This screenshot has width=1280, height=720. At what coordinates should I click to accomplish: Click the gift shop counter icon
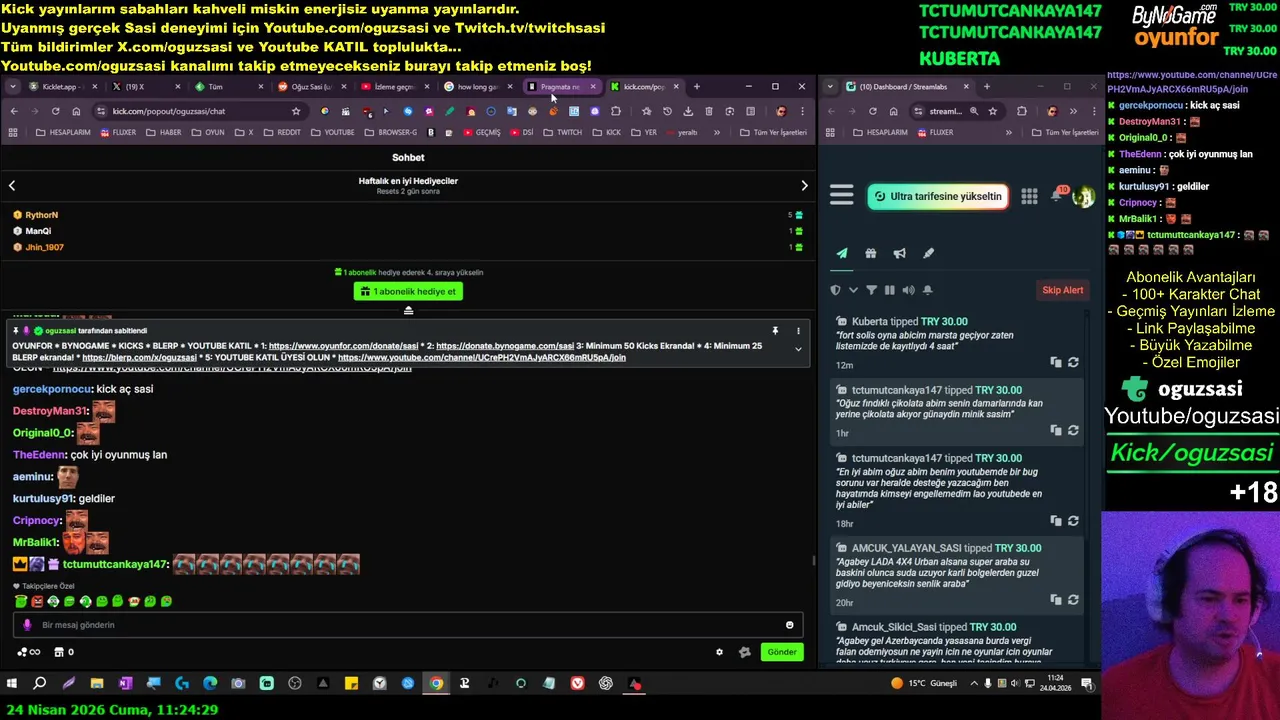click(x=63, y=652)
